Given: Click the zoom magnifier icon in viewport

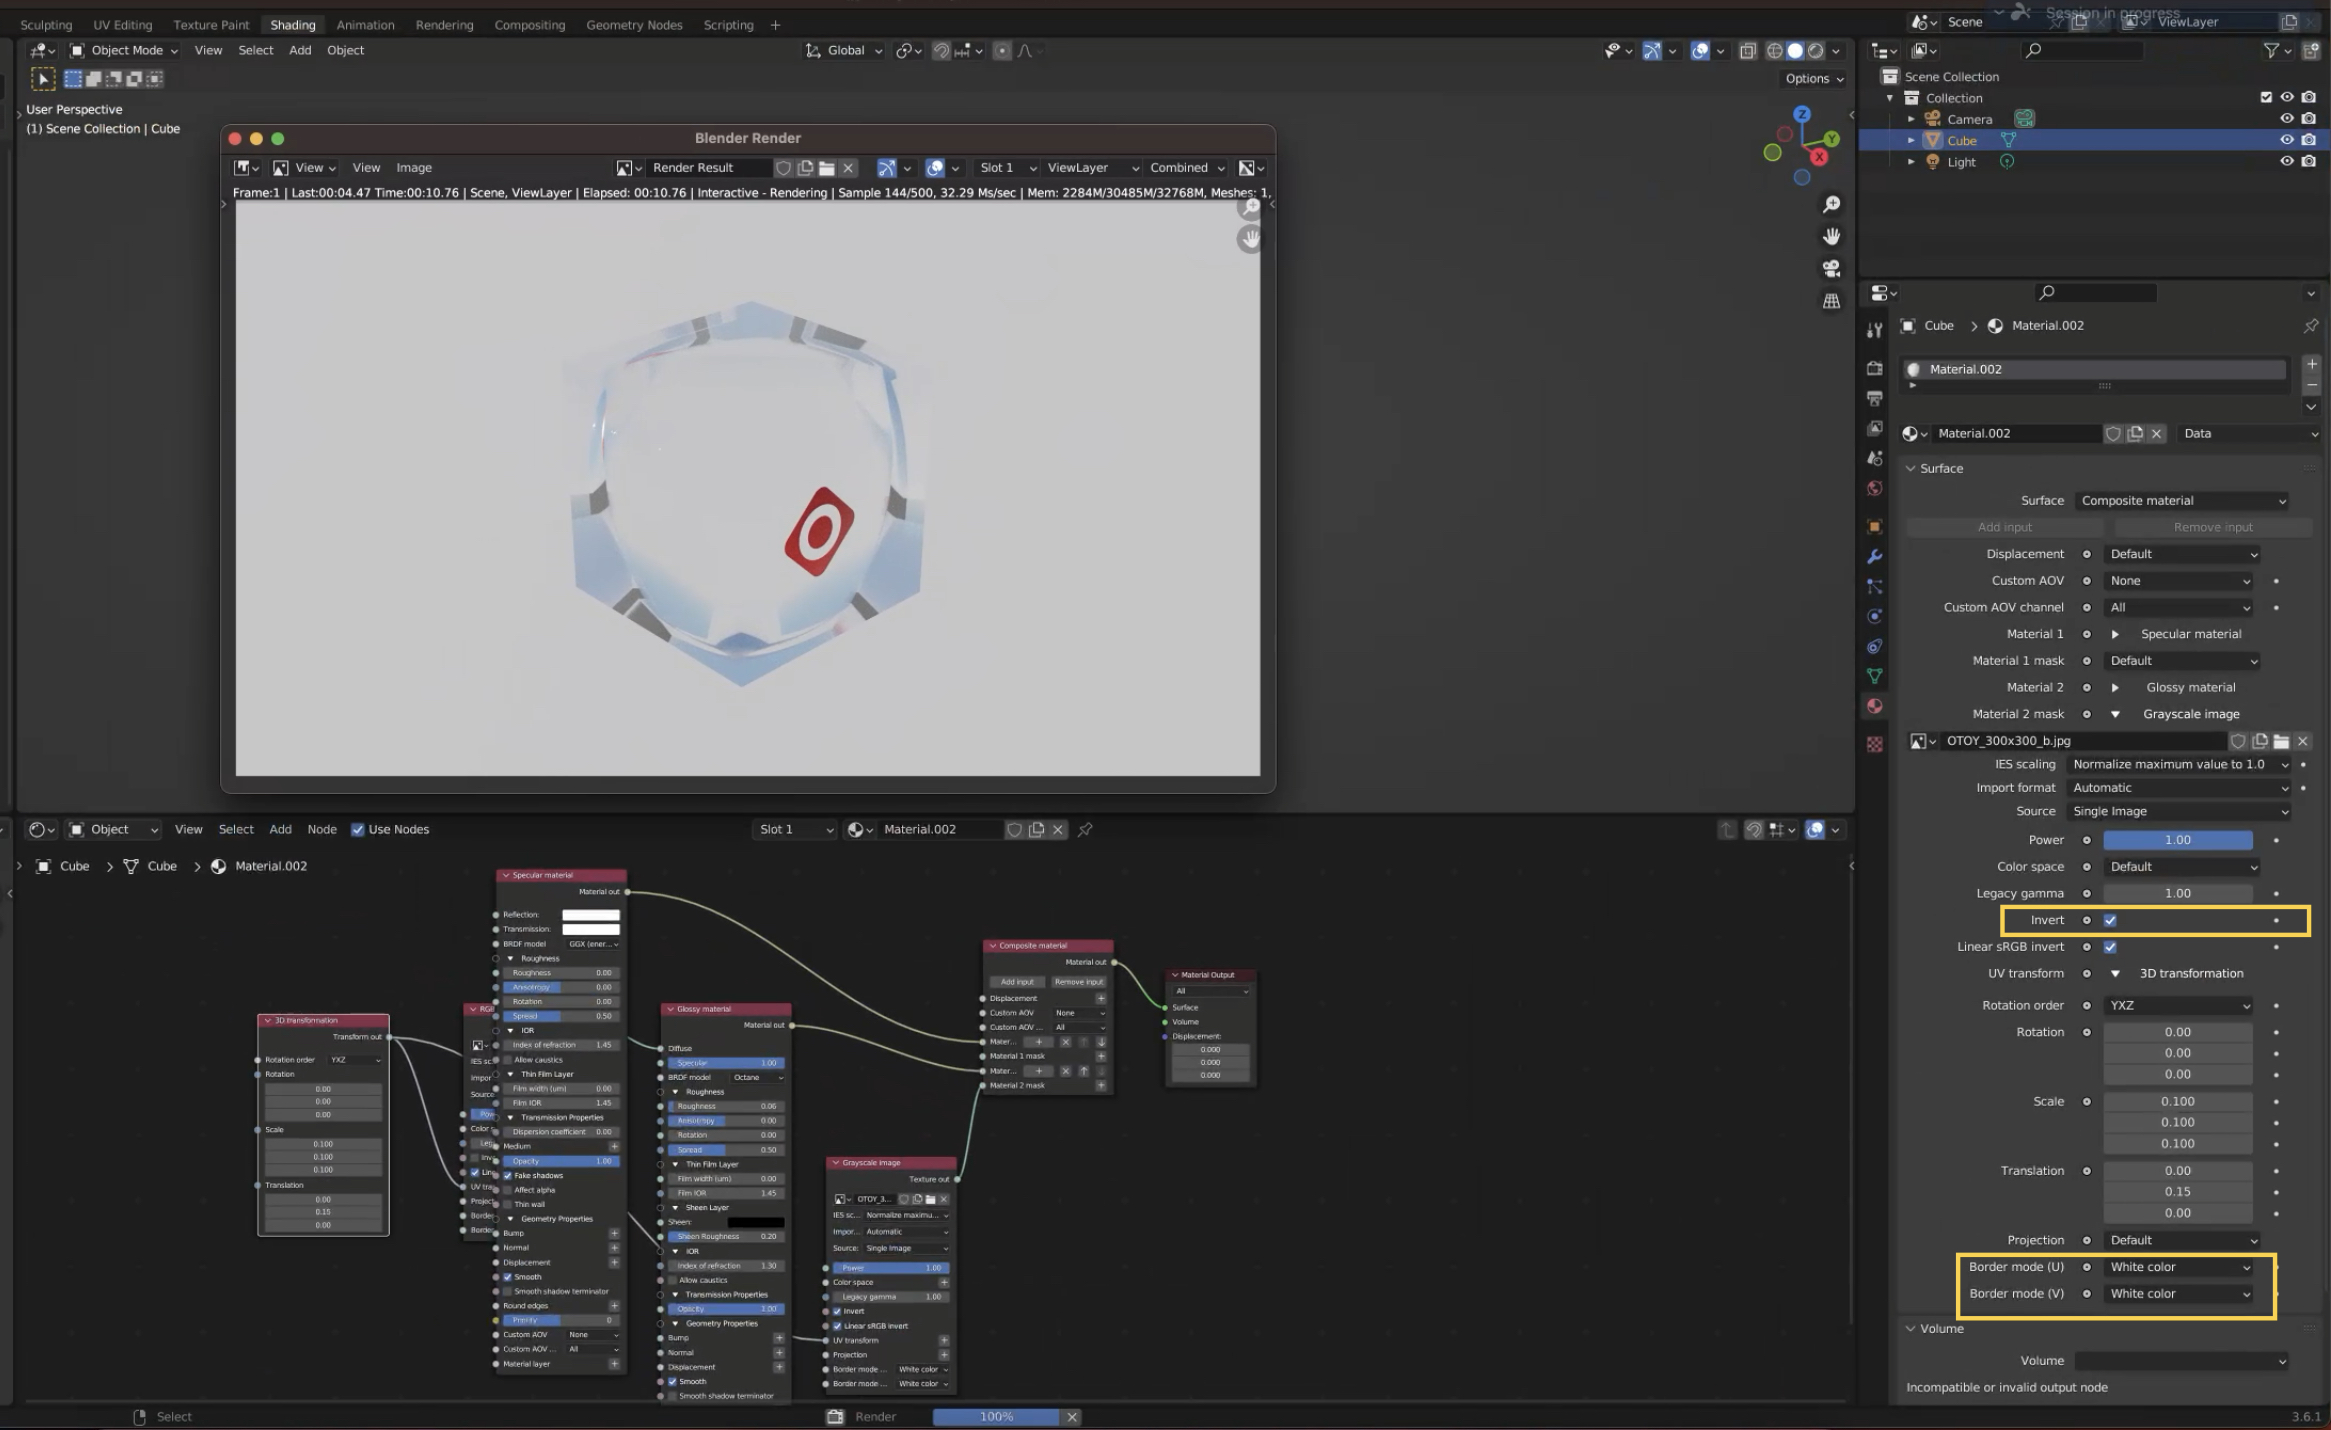Looking at the screenshot, I should 1831,205.
